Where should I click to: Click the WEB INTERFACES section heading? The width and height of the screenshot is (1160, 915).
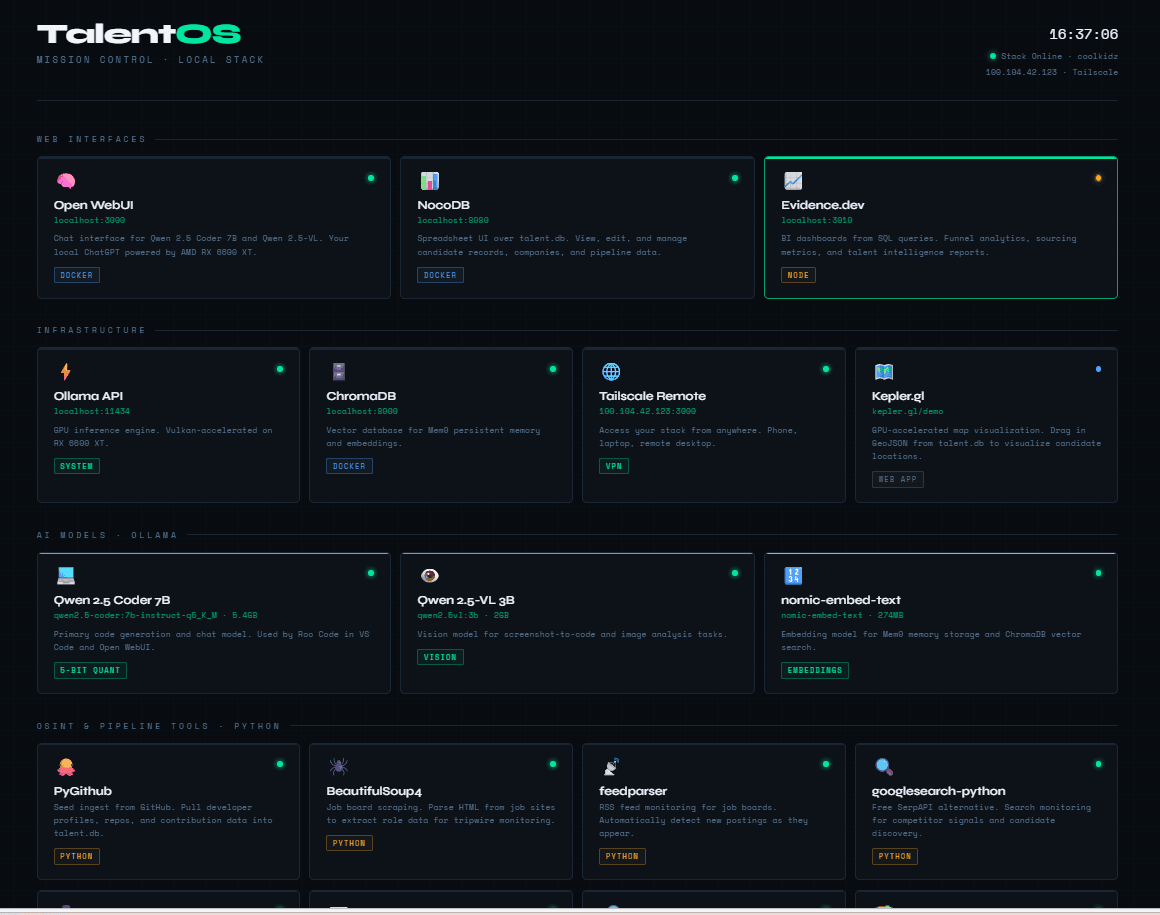point(91,139)
